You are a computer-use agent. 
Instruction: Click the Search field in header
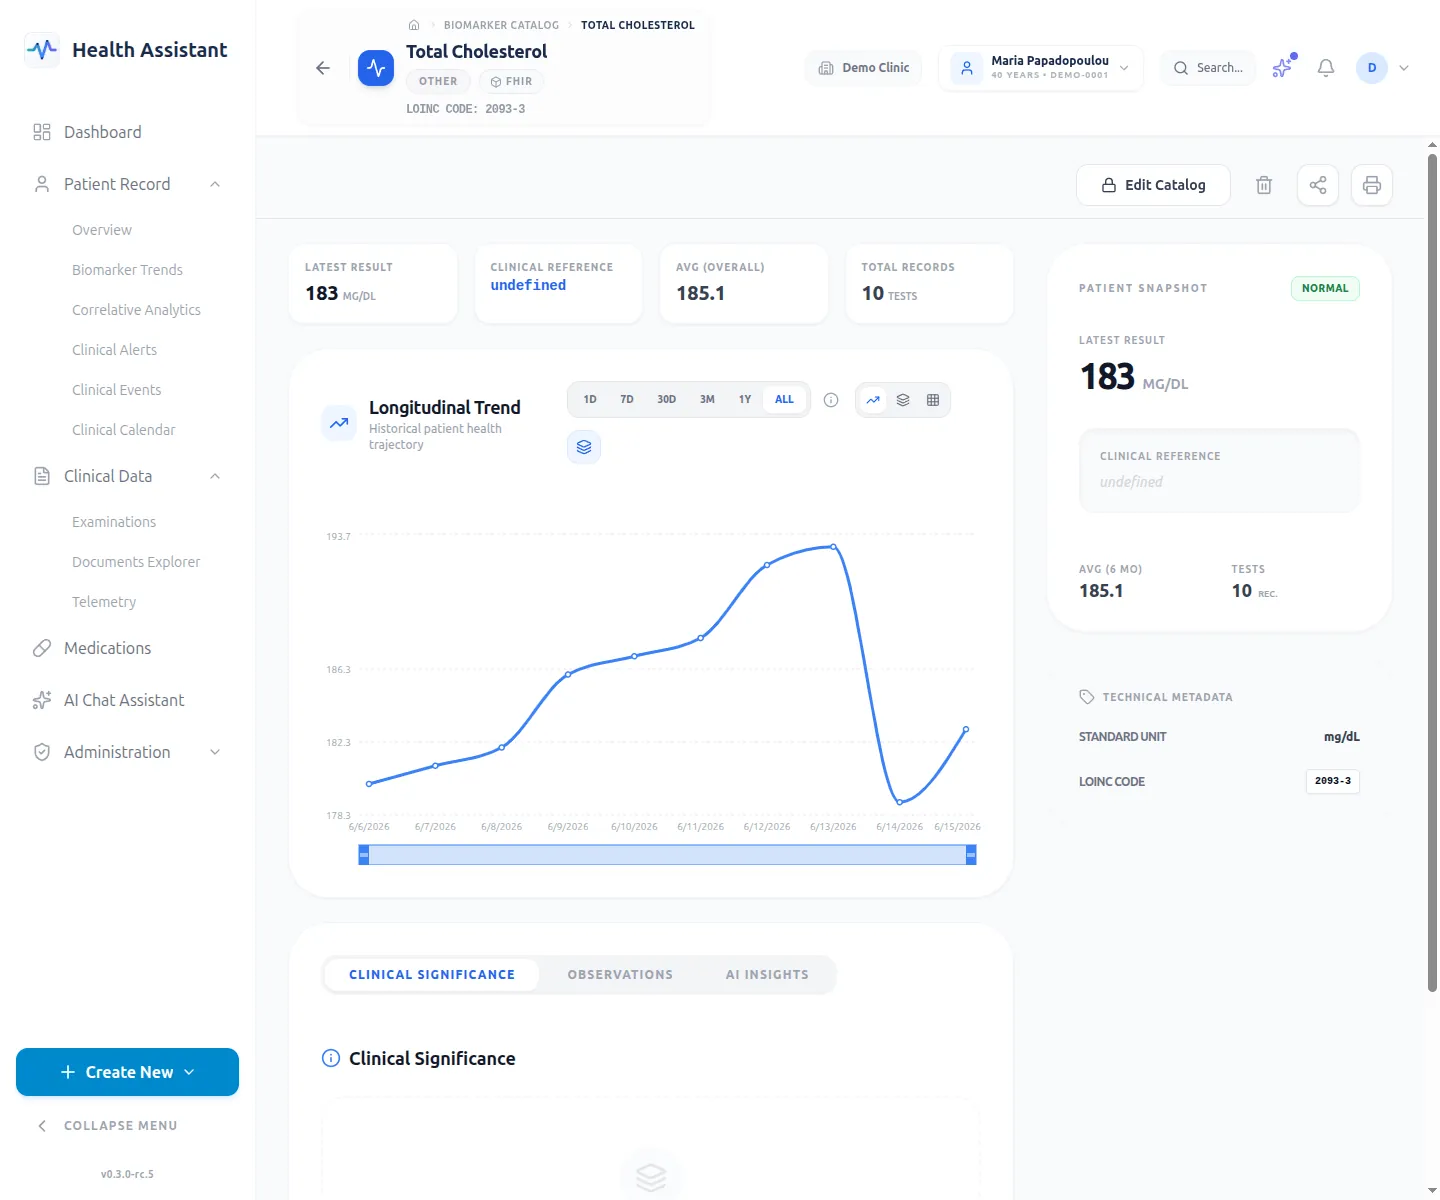tap(1208, 68)
